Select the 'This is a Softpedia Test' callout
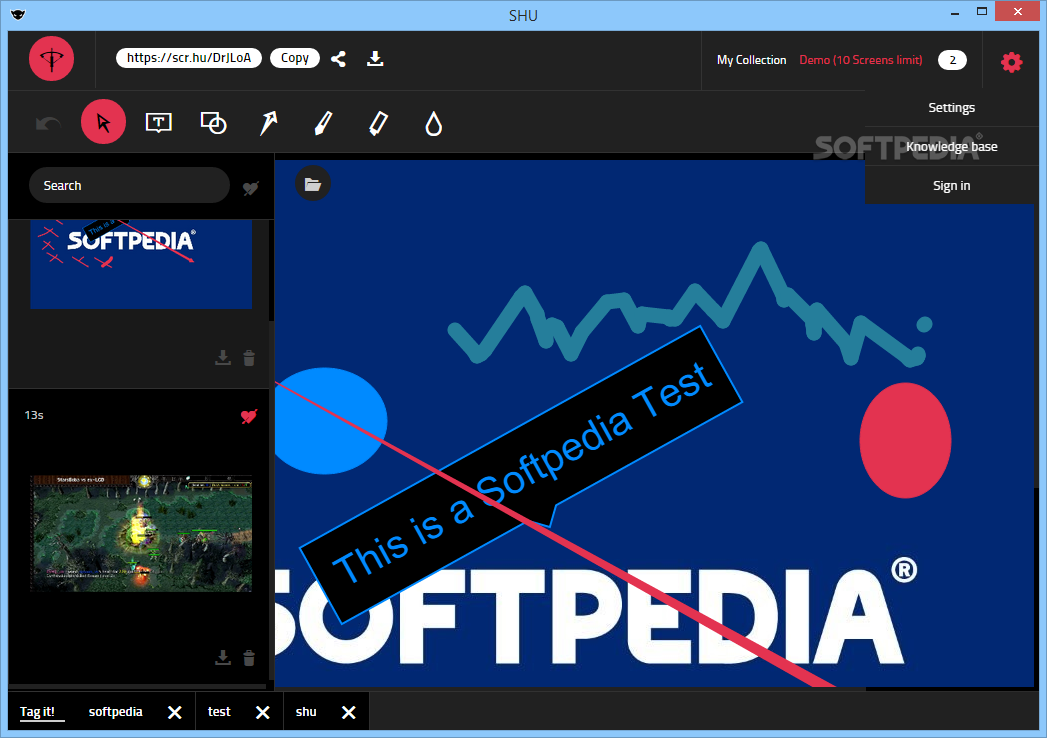This screenshot has width=1047, height=738. (521, 475)
